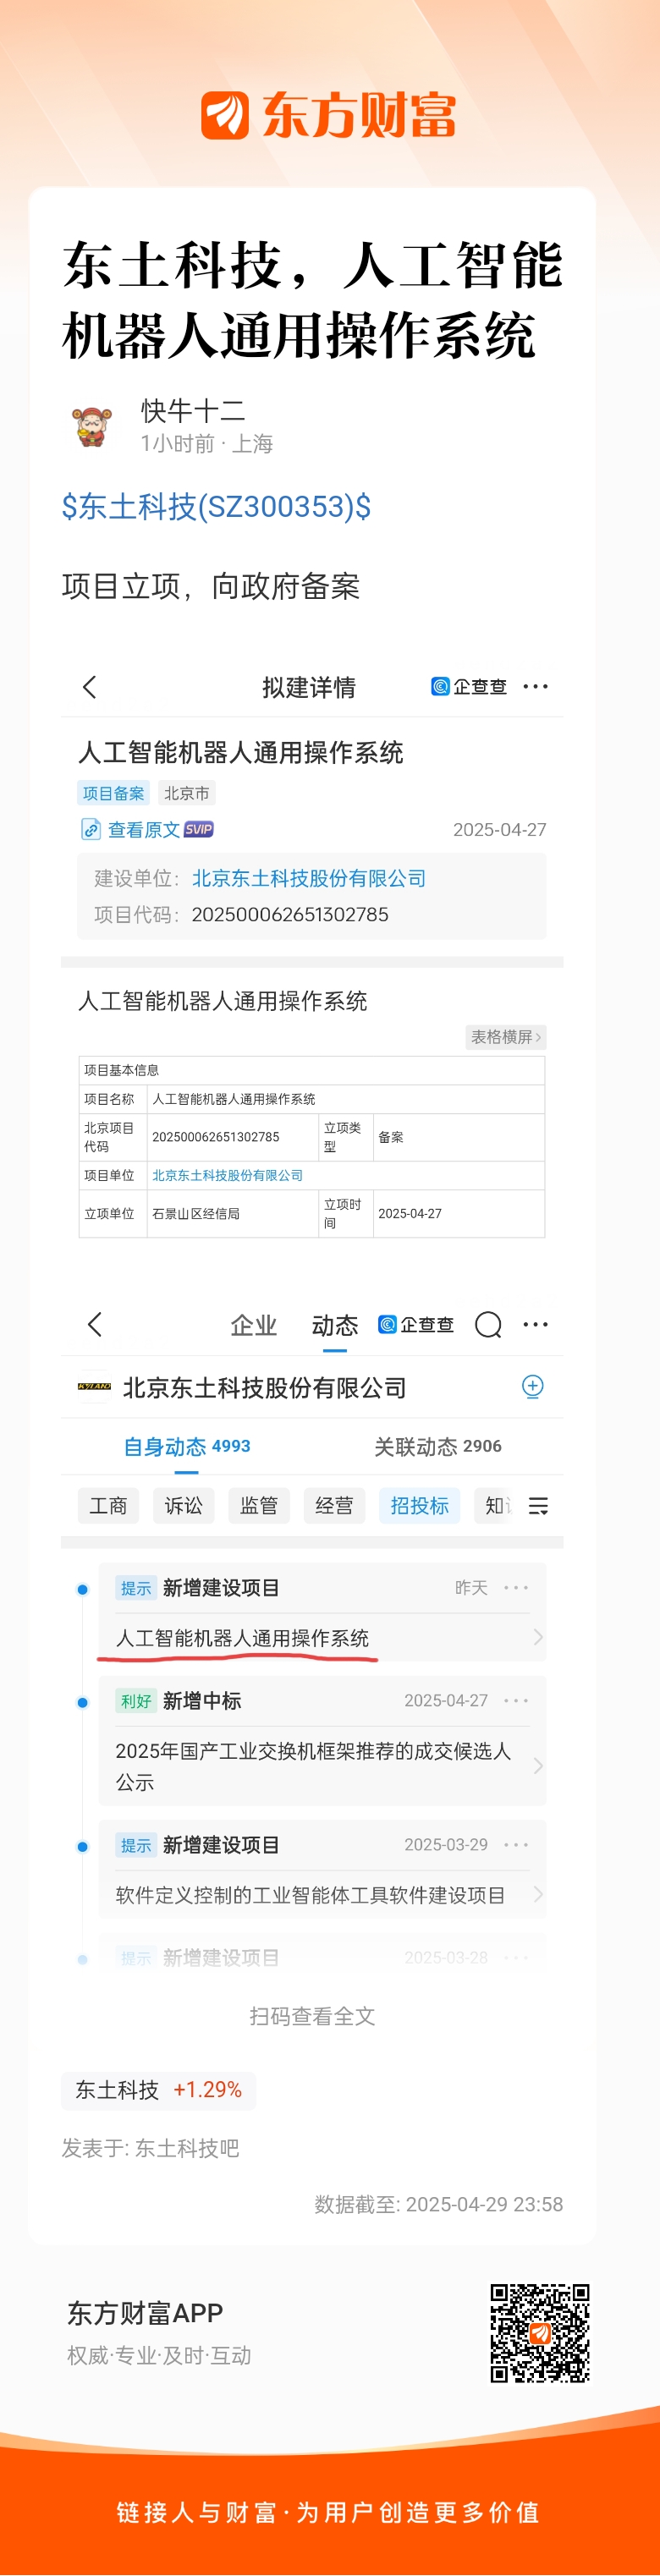Toggle the 招投标 filter
Viewport: 660px width, 2576px height.
coord(419,1506)
